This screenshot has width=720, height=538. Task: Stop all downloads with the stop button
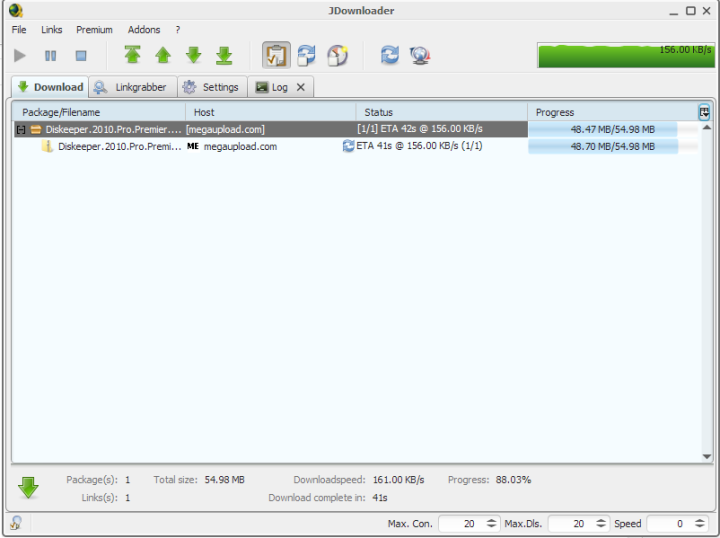click(x=81, y=56)
